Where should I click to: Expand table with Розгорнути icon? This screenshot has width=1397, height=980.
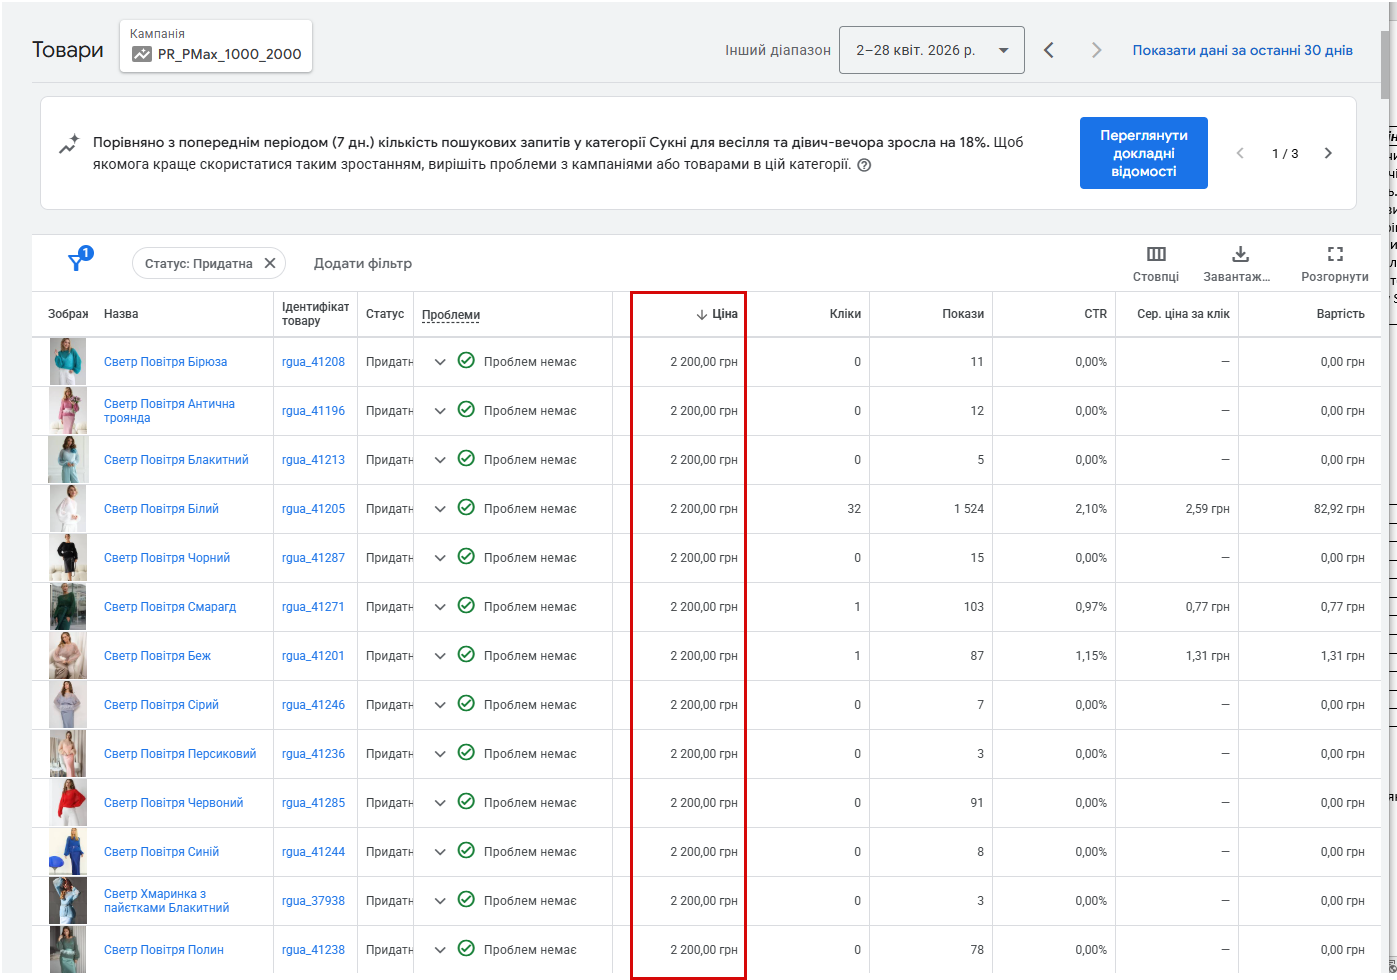[x=1335, y=254]
